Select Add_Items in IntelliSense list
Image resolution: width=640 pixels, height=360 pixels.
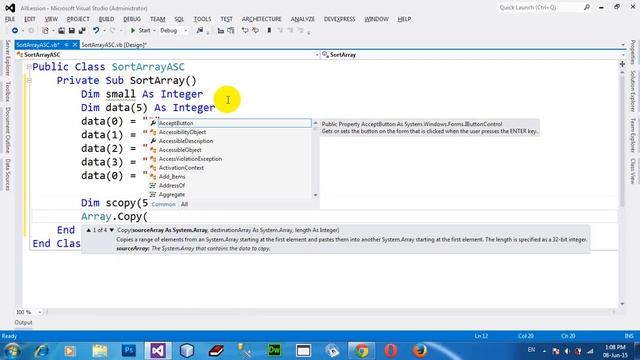[231, 177]
